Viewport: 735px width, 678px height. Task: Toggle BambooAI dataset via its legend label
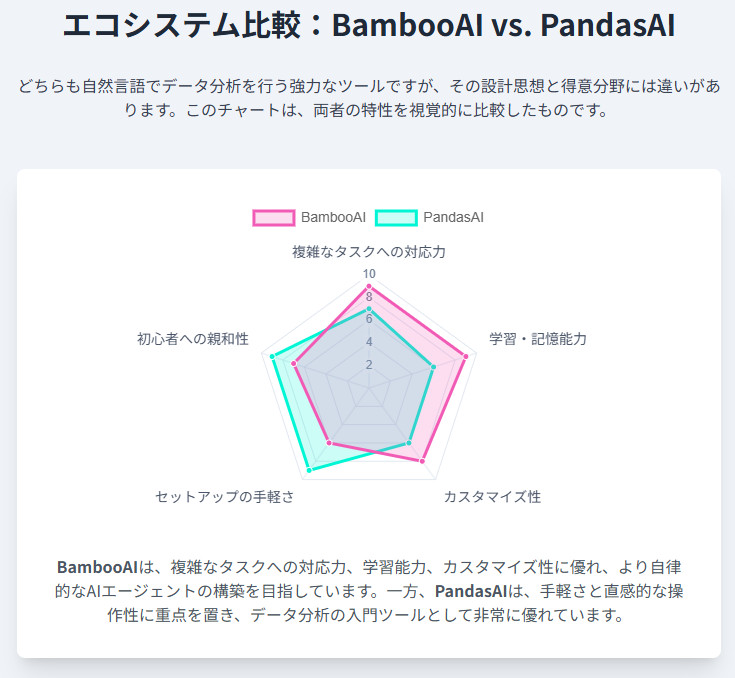coord(333,217)
